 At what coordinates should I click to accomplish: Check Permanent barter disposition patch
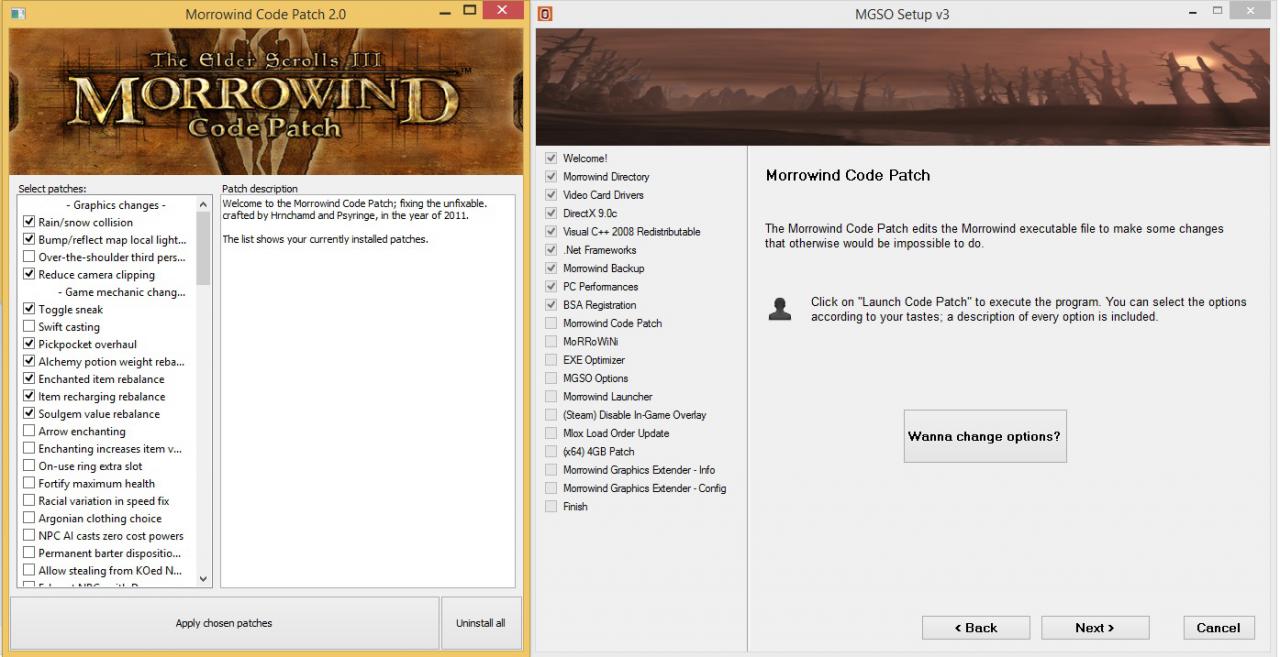(29, 553)
